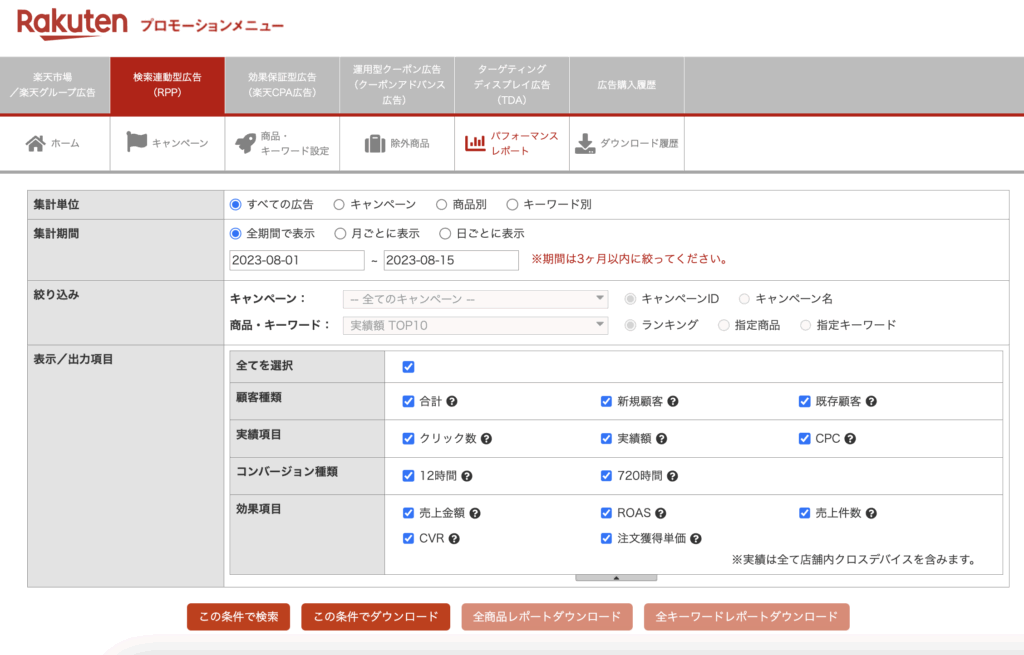Click 全キーワードレポートダウンロード button
The width and height of the screenshot is (1024, 655).
[746, 617]
